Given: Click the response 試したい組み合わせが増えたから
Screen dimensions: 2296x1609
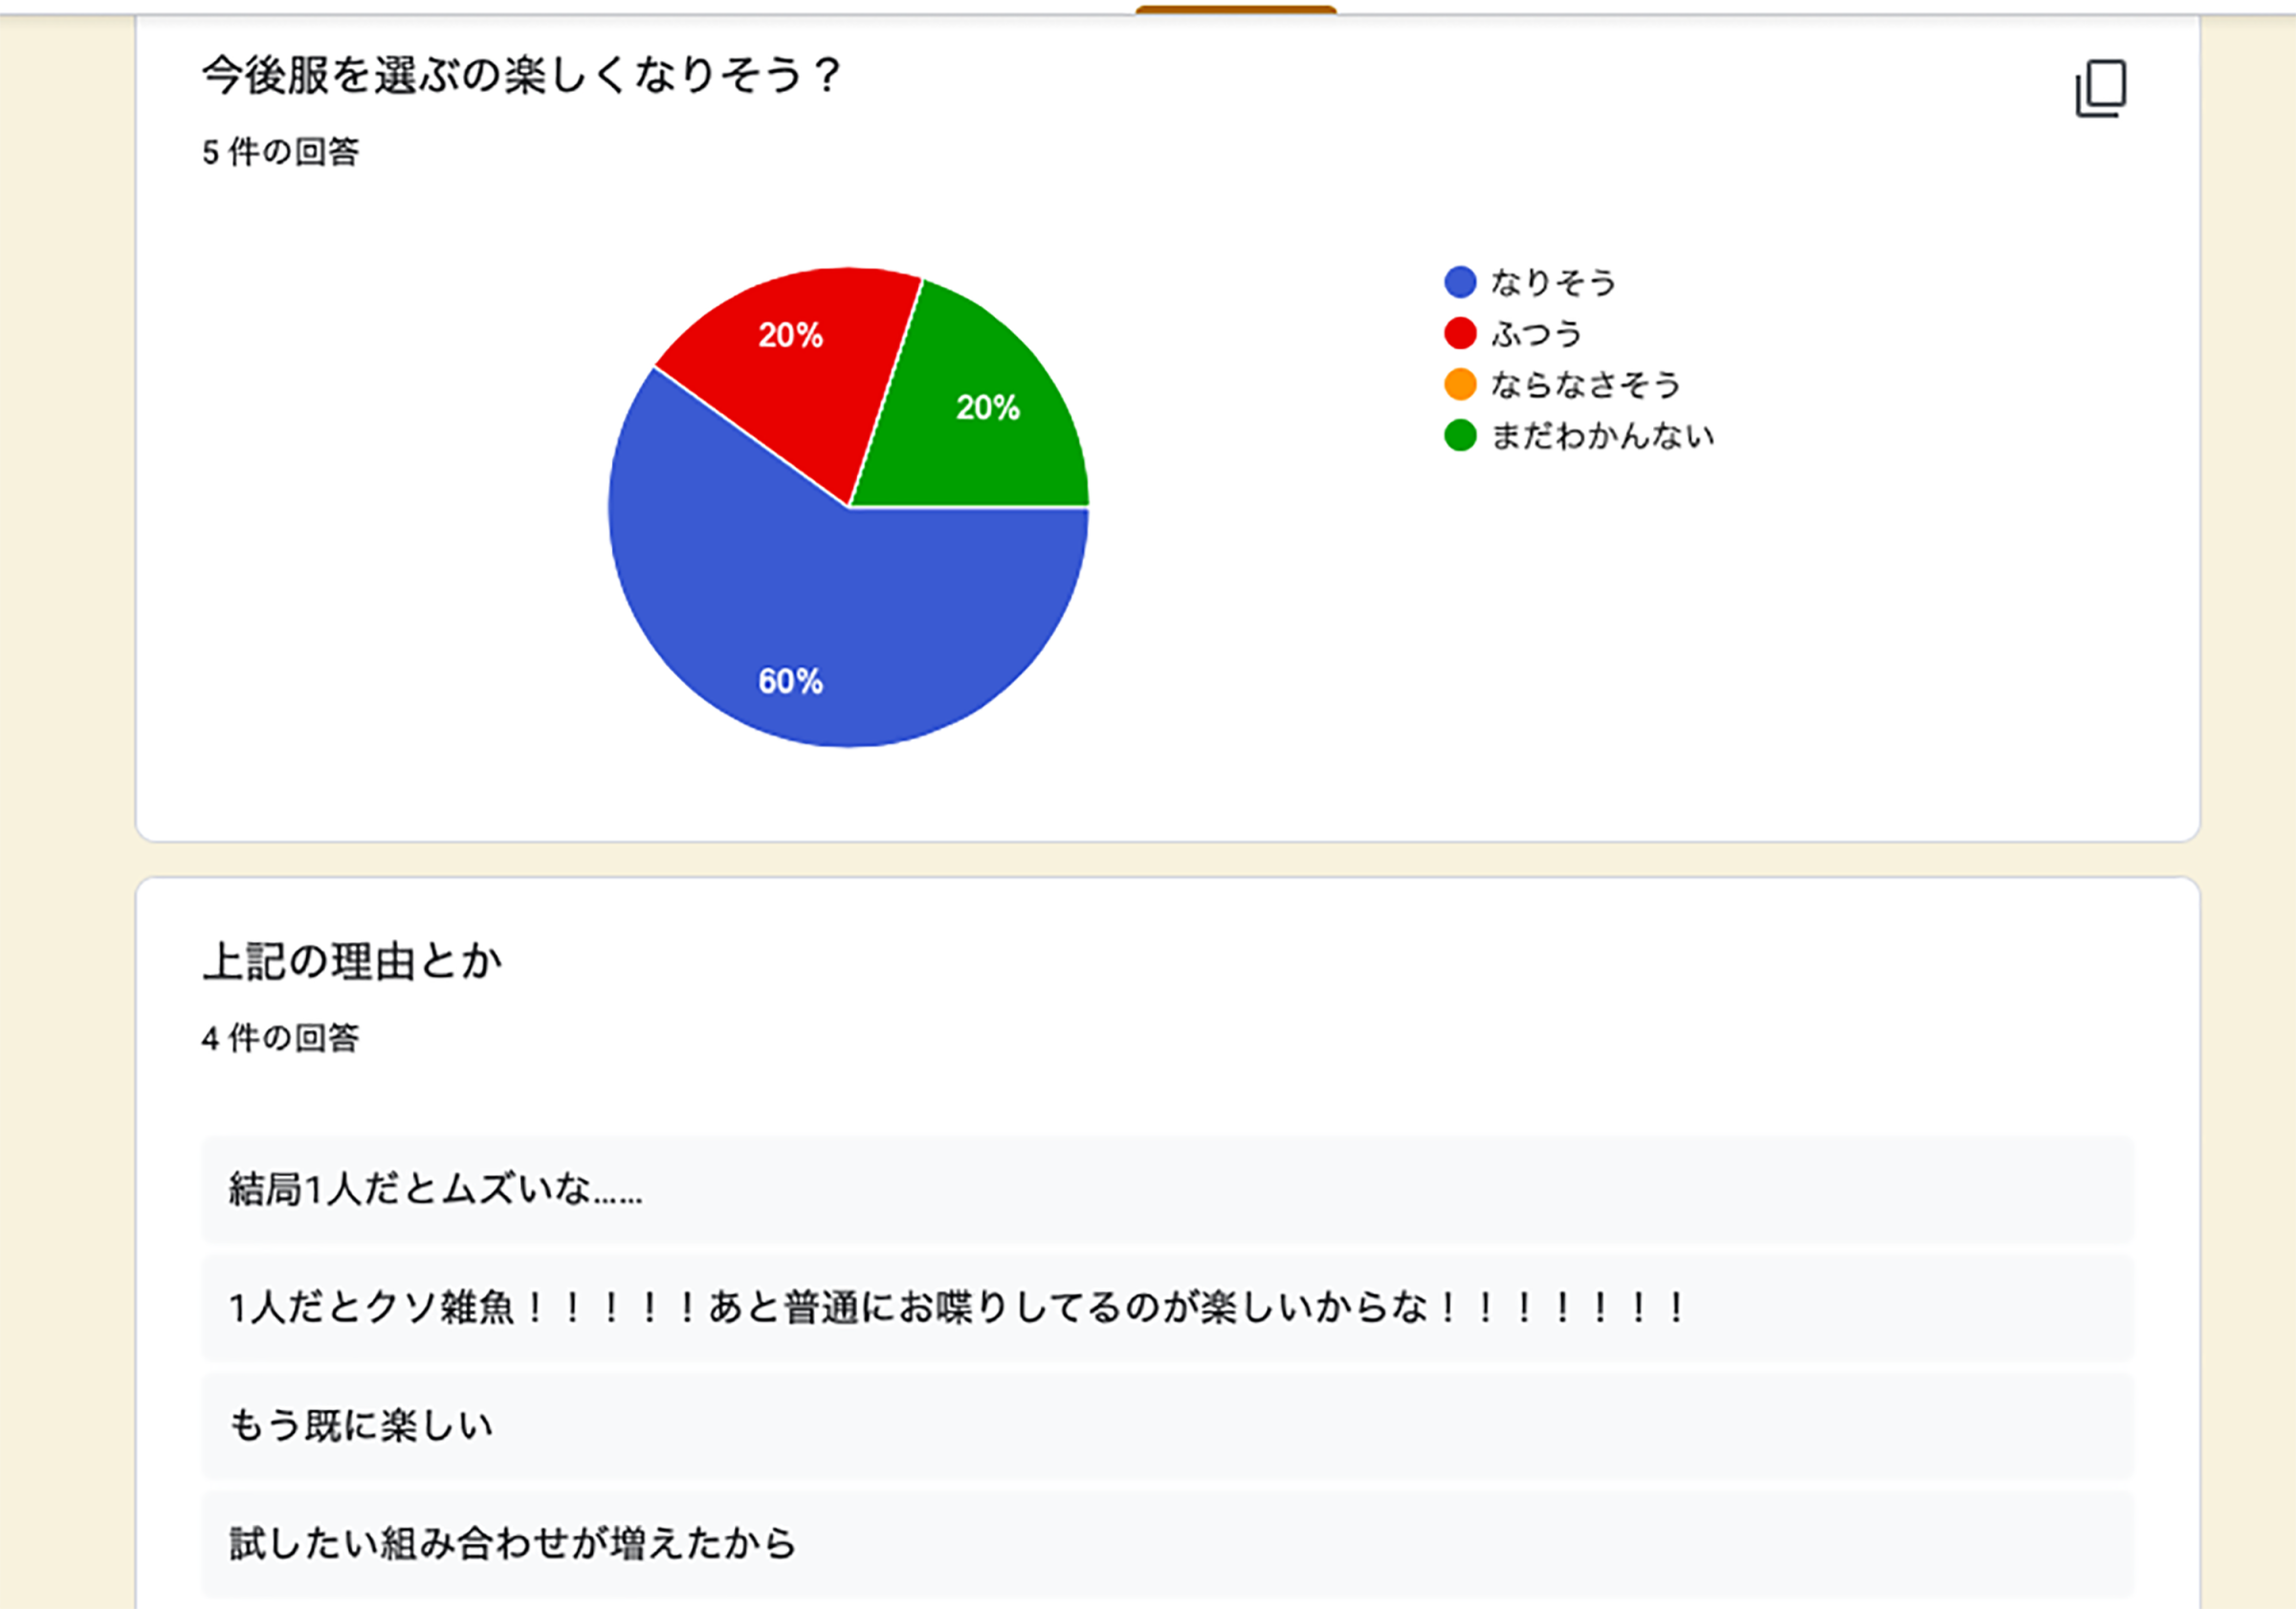Looking at the screenshot, I should pos(512,1543).
